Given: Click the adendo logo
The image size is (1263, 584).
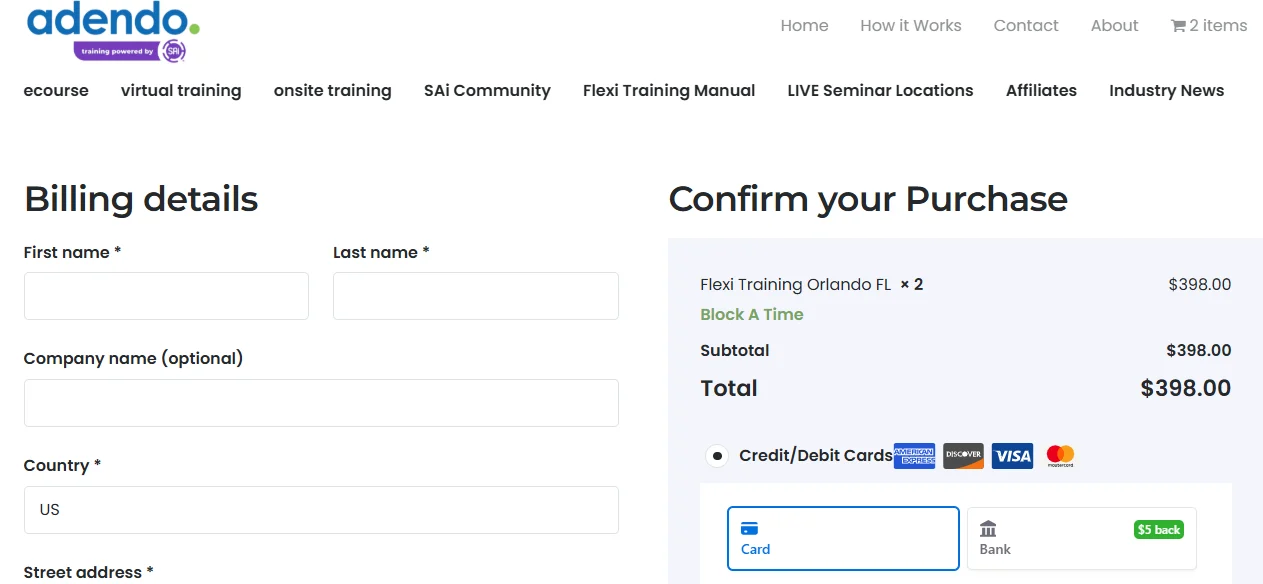Looking at the screenshot, I should [x=113, y=31].
